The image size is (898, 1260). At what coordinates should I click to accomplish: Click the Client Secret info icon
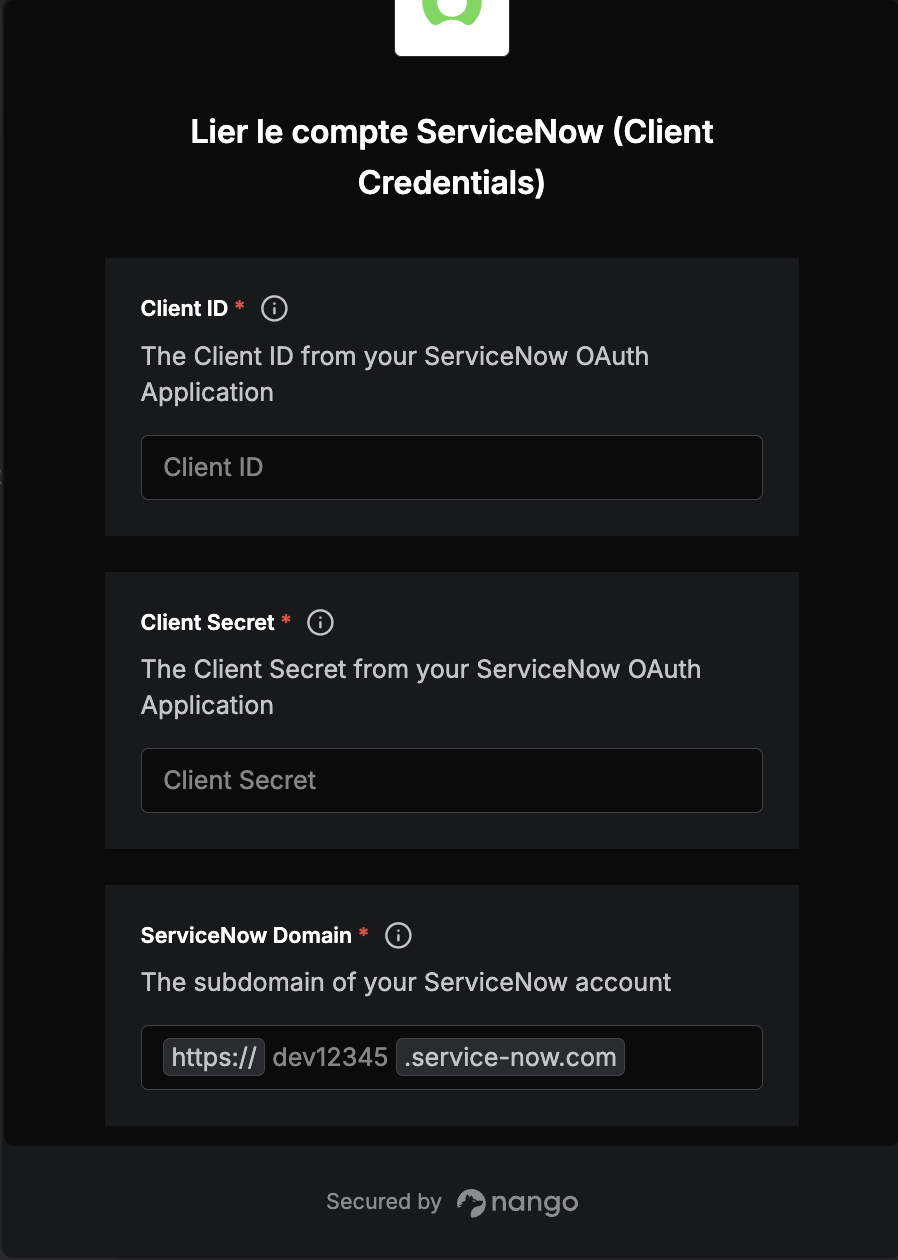[x=320, y=622]
